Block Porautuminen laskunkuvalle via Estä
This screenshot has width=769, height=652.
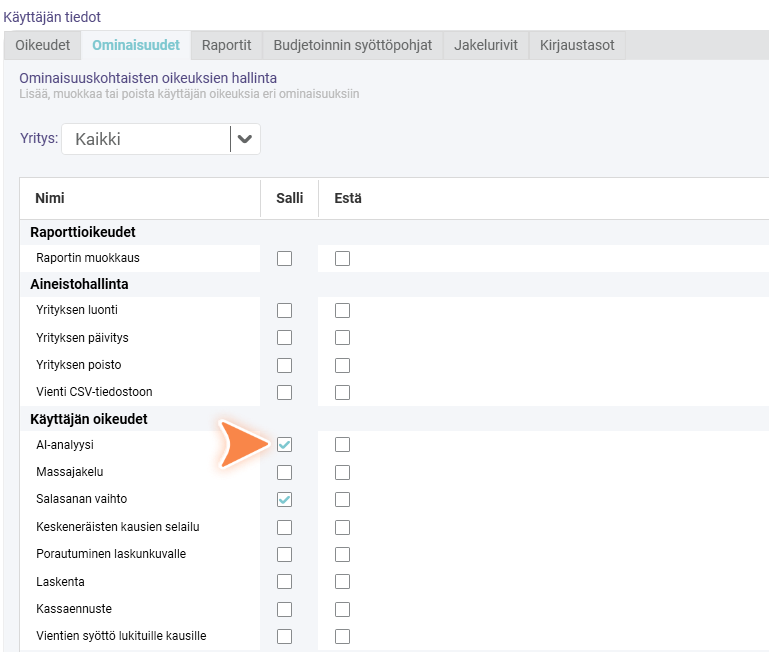[x=342, y=554]
